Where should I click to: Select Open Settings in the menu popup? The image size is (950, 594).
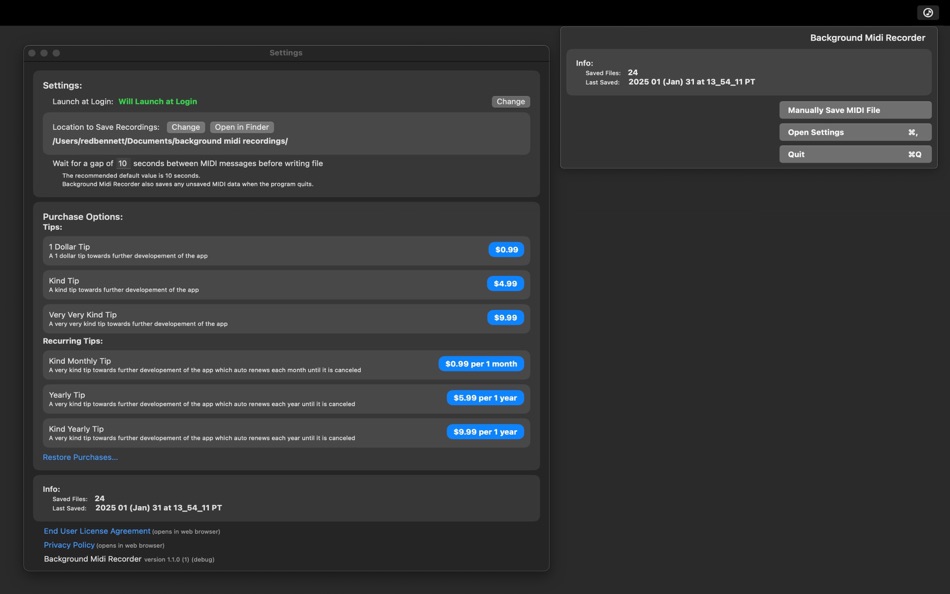pyautogui.click(x=855, y=132)
